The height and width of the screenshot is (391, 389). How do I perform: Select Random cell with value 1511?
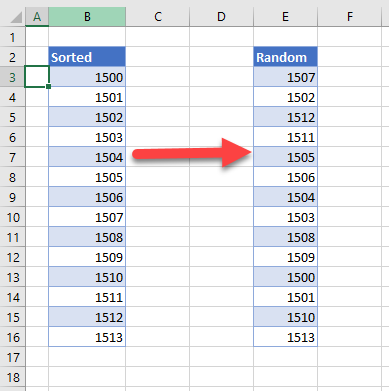click(285, 137)
